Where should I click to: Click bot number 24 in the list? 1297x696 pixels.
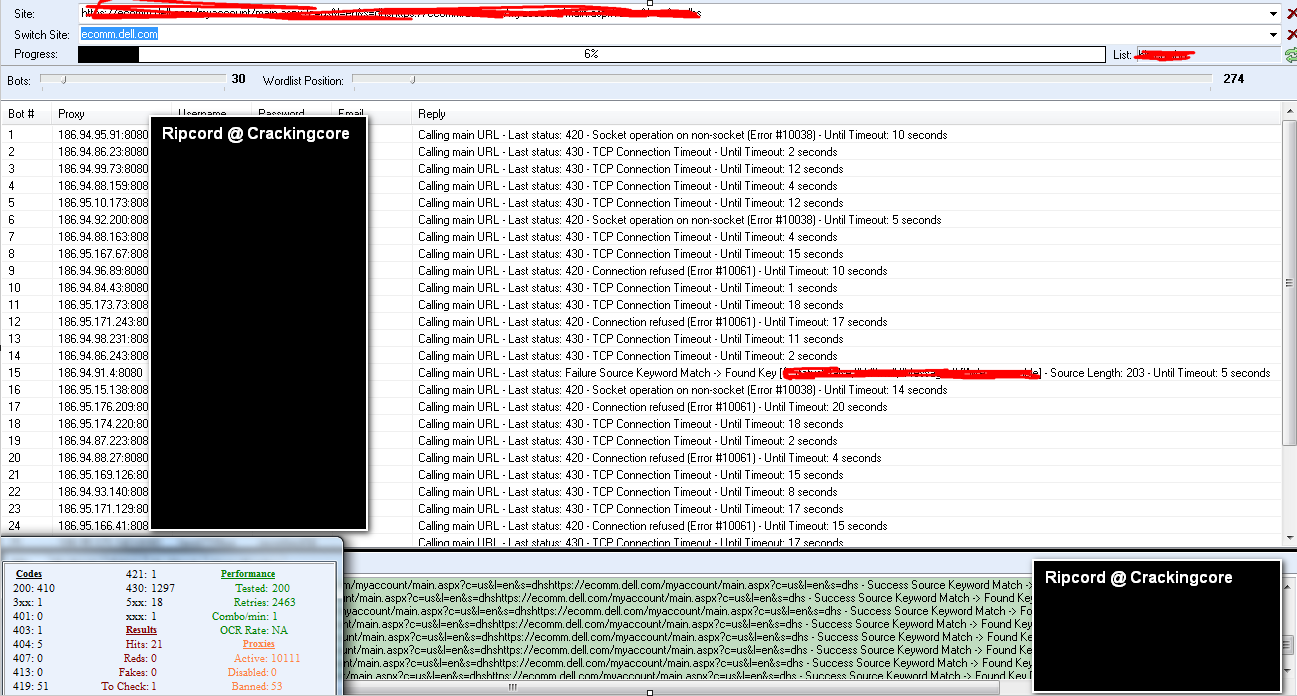pyautogui.click(x=14, y=526)
